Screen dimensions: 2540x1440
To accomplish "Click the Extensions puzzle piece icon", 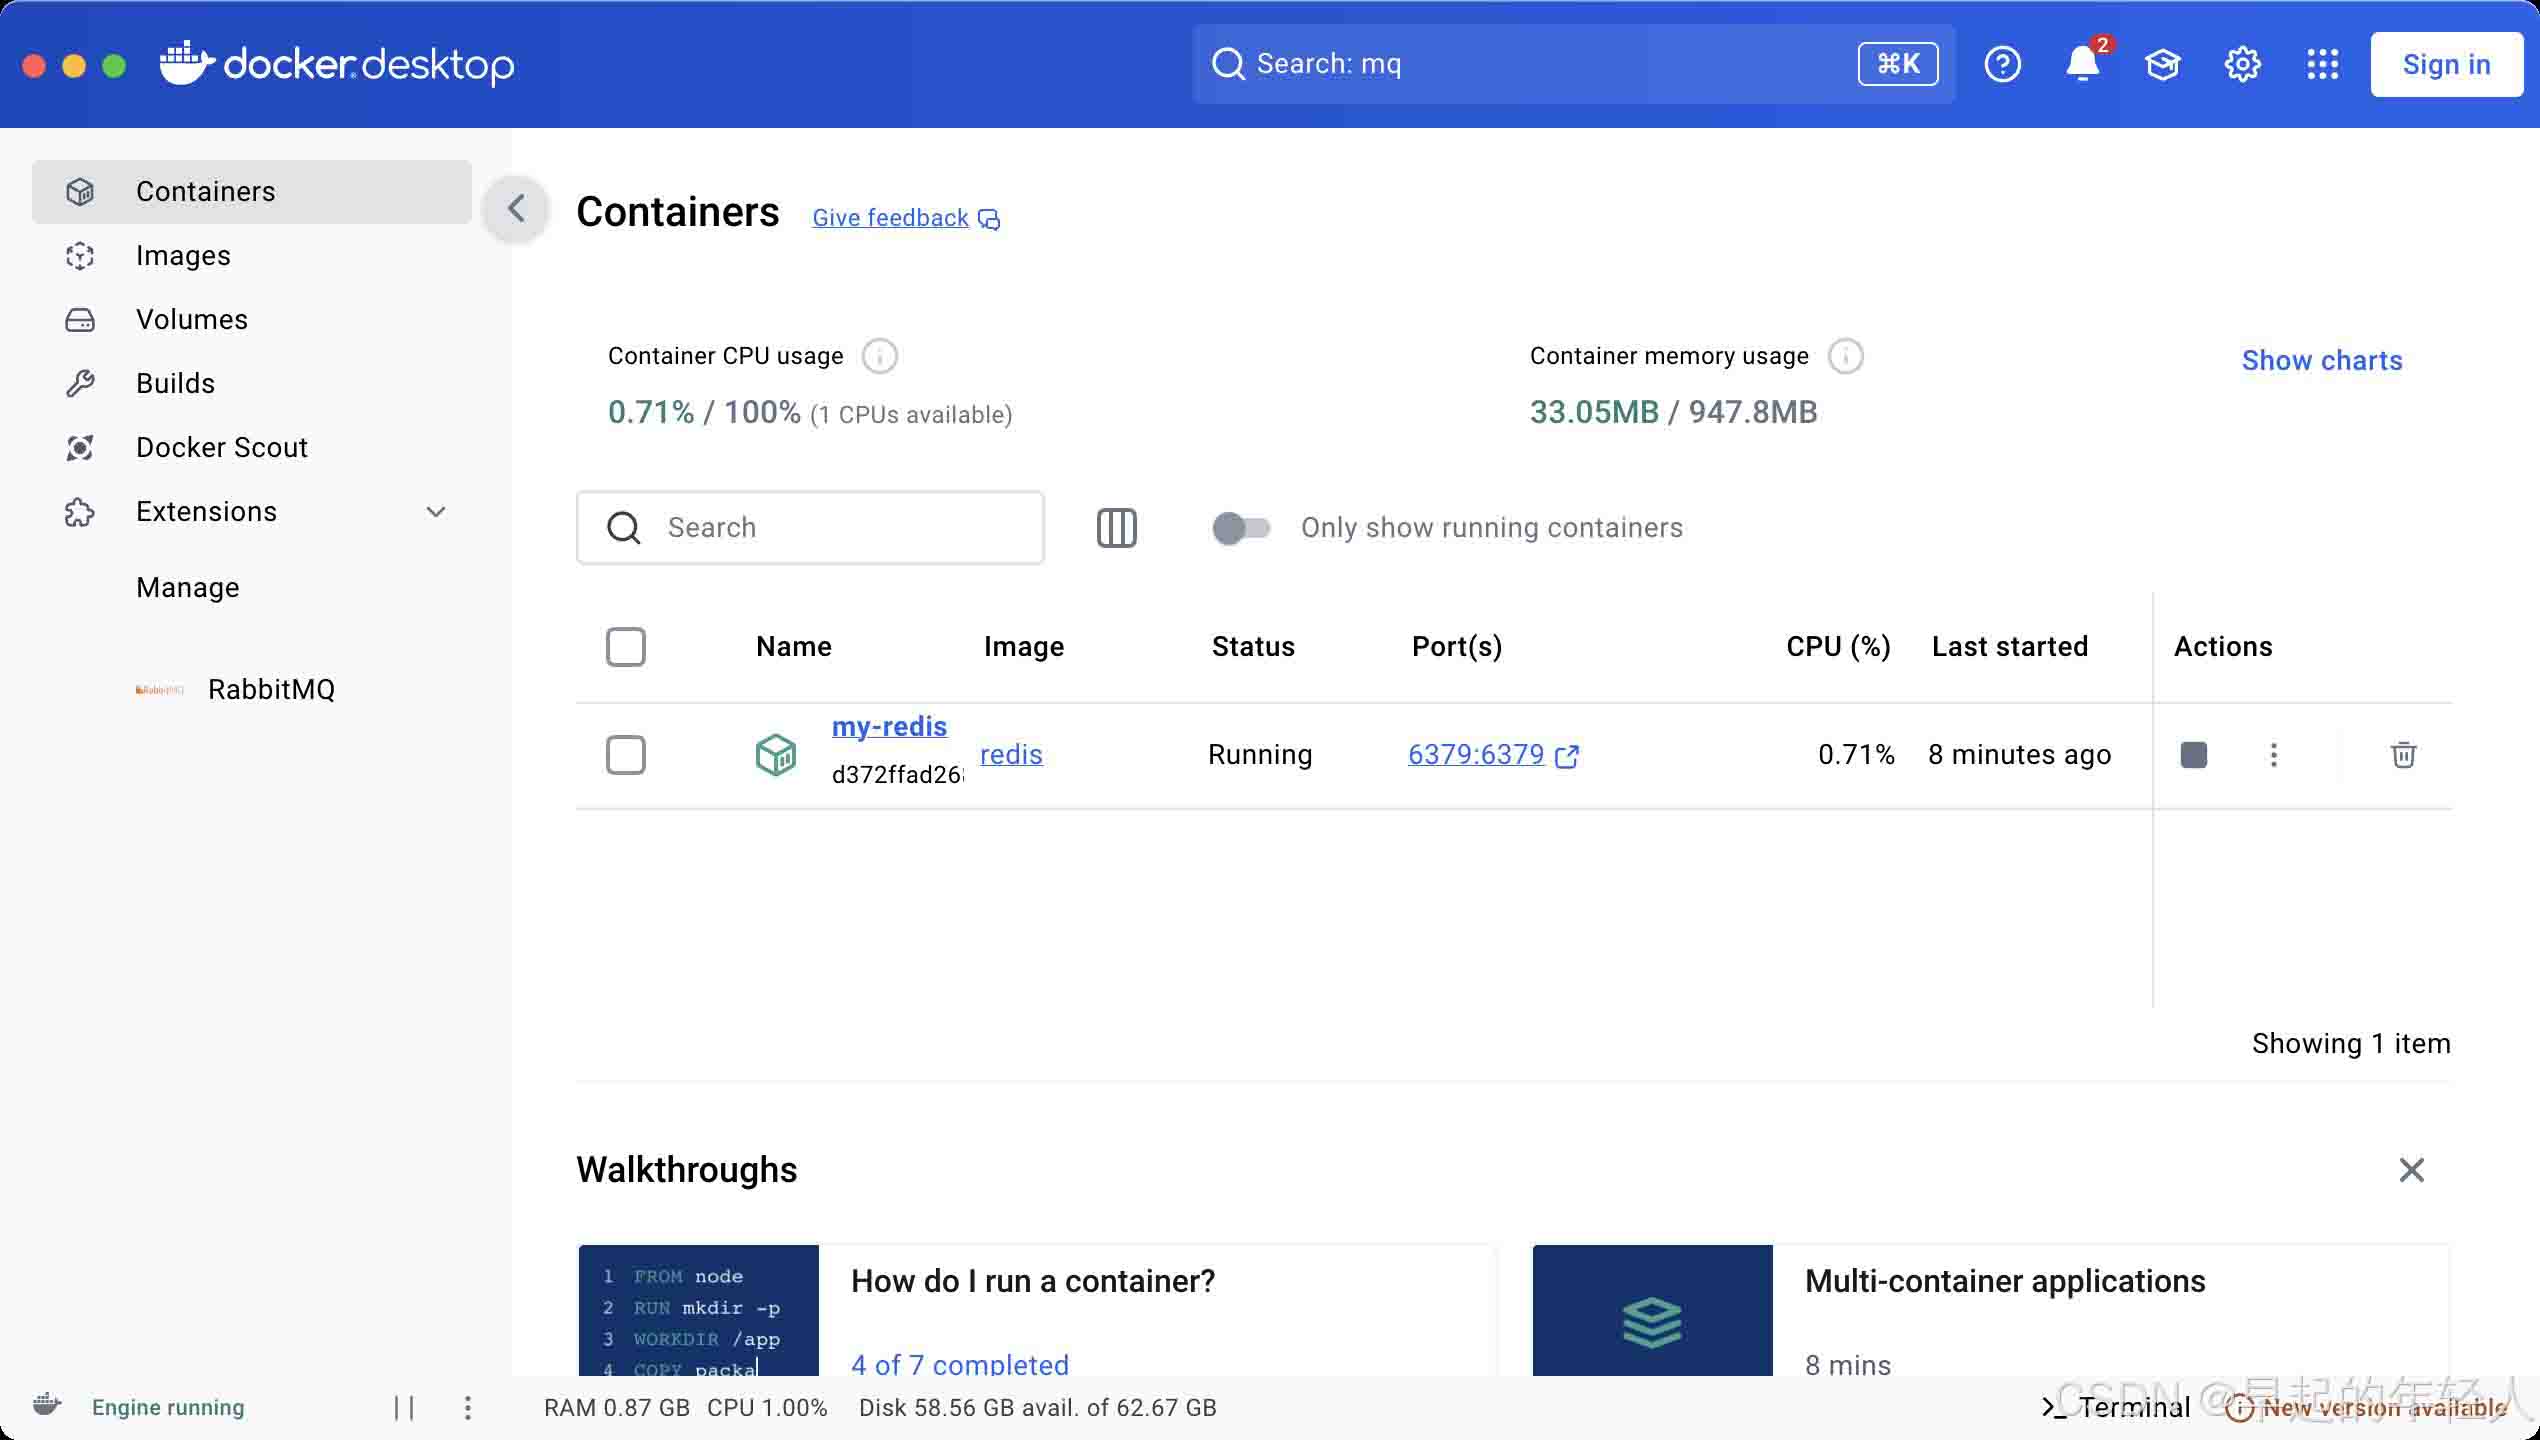I will tap(80, 512).
